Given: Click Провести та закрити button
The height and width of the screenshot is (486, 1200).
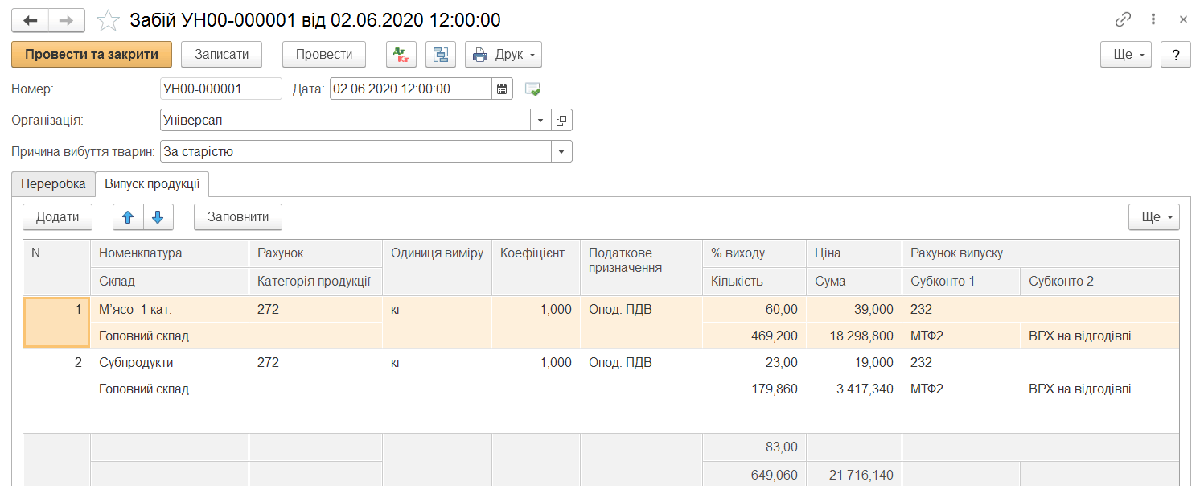Looking at the screenshot, I should coord(92,54).
